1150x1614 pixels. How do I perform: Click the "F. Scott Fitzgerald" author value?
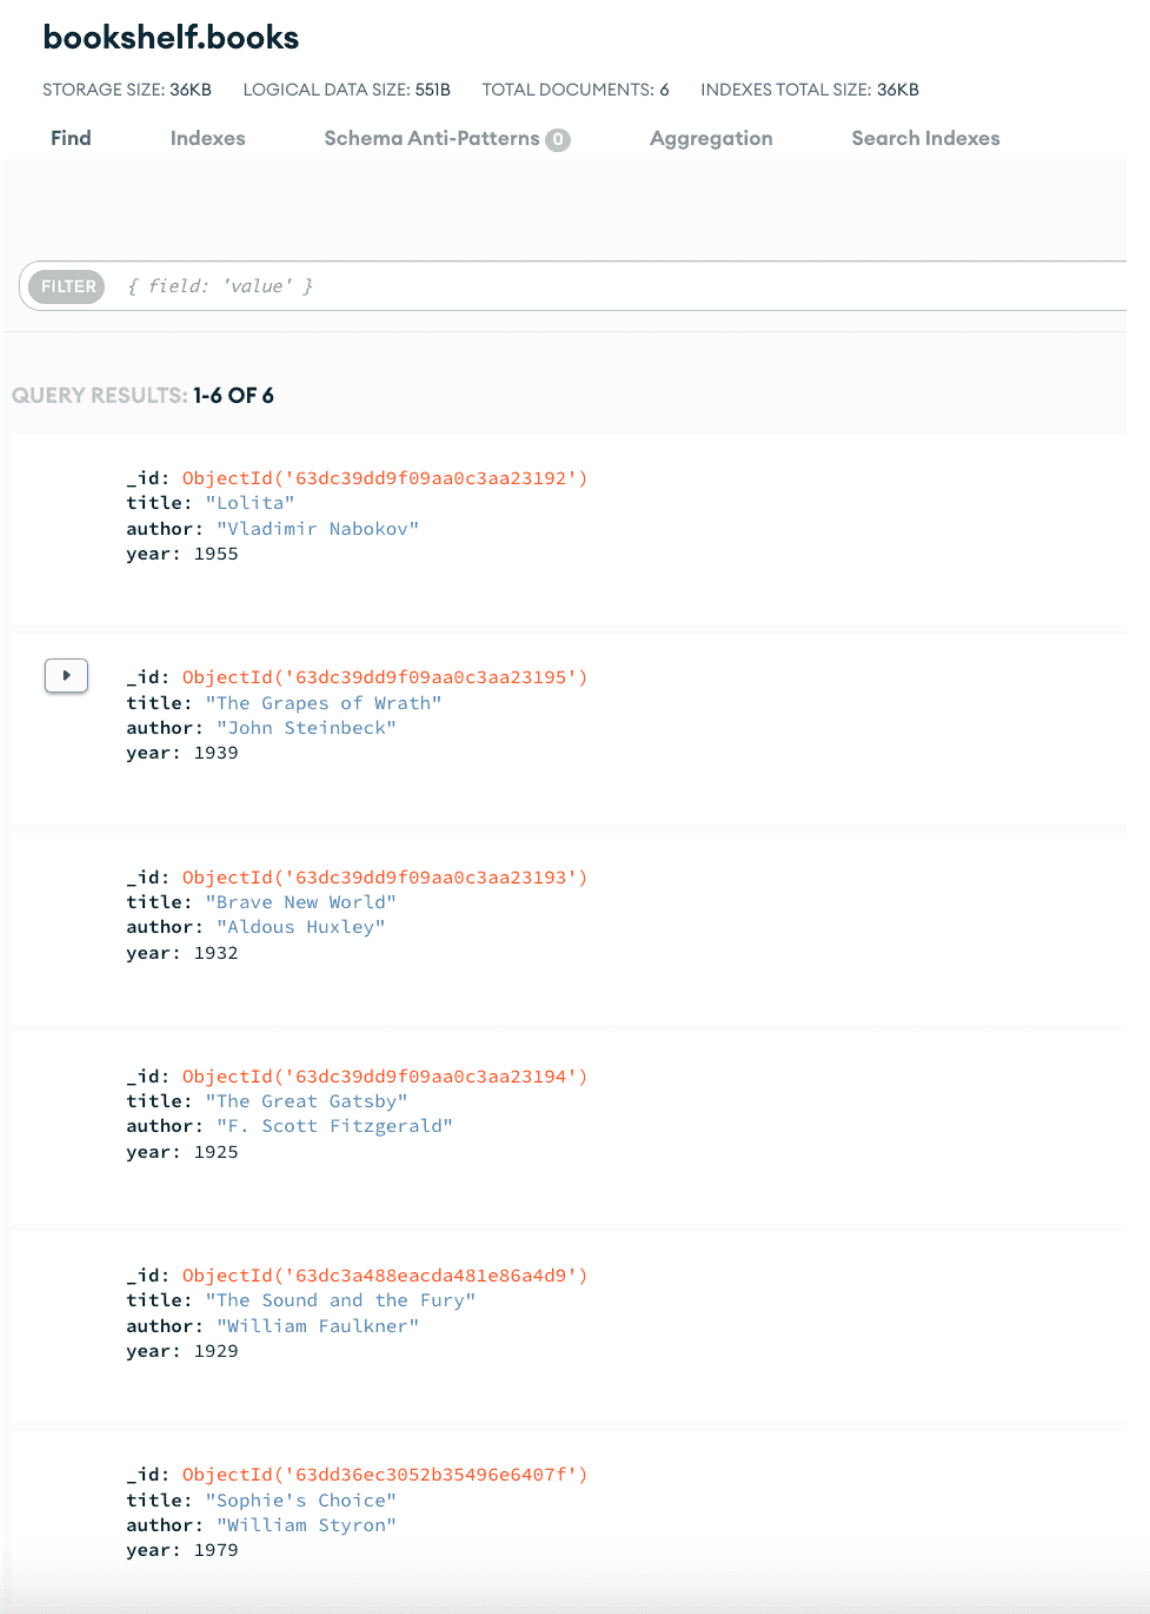click(334, 1126)
